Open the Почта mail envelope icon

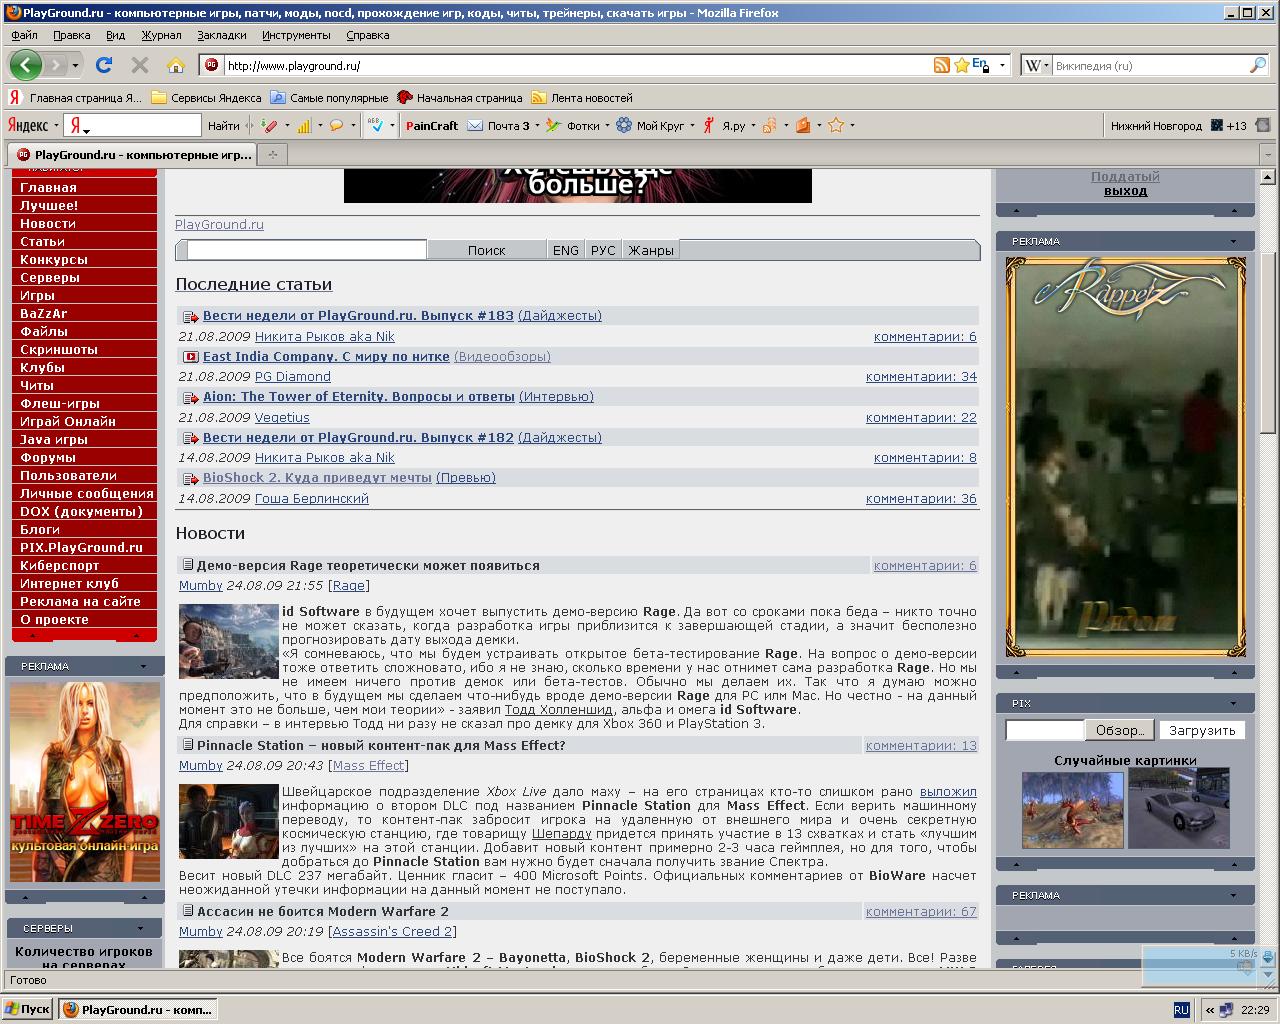pos(475,125)
